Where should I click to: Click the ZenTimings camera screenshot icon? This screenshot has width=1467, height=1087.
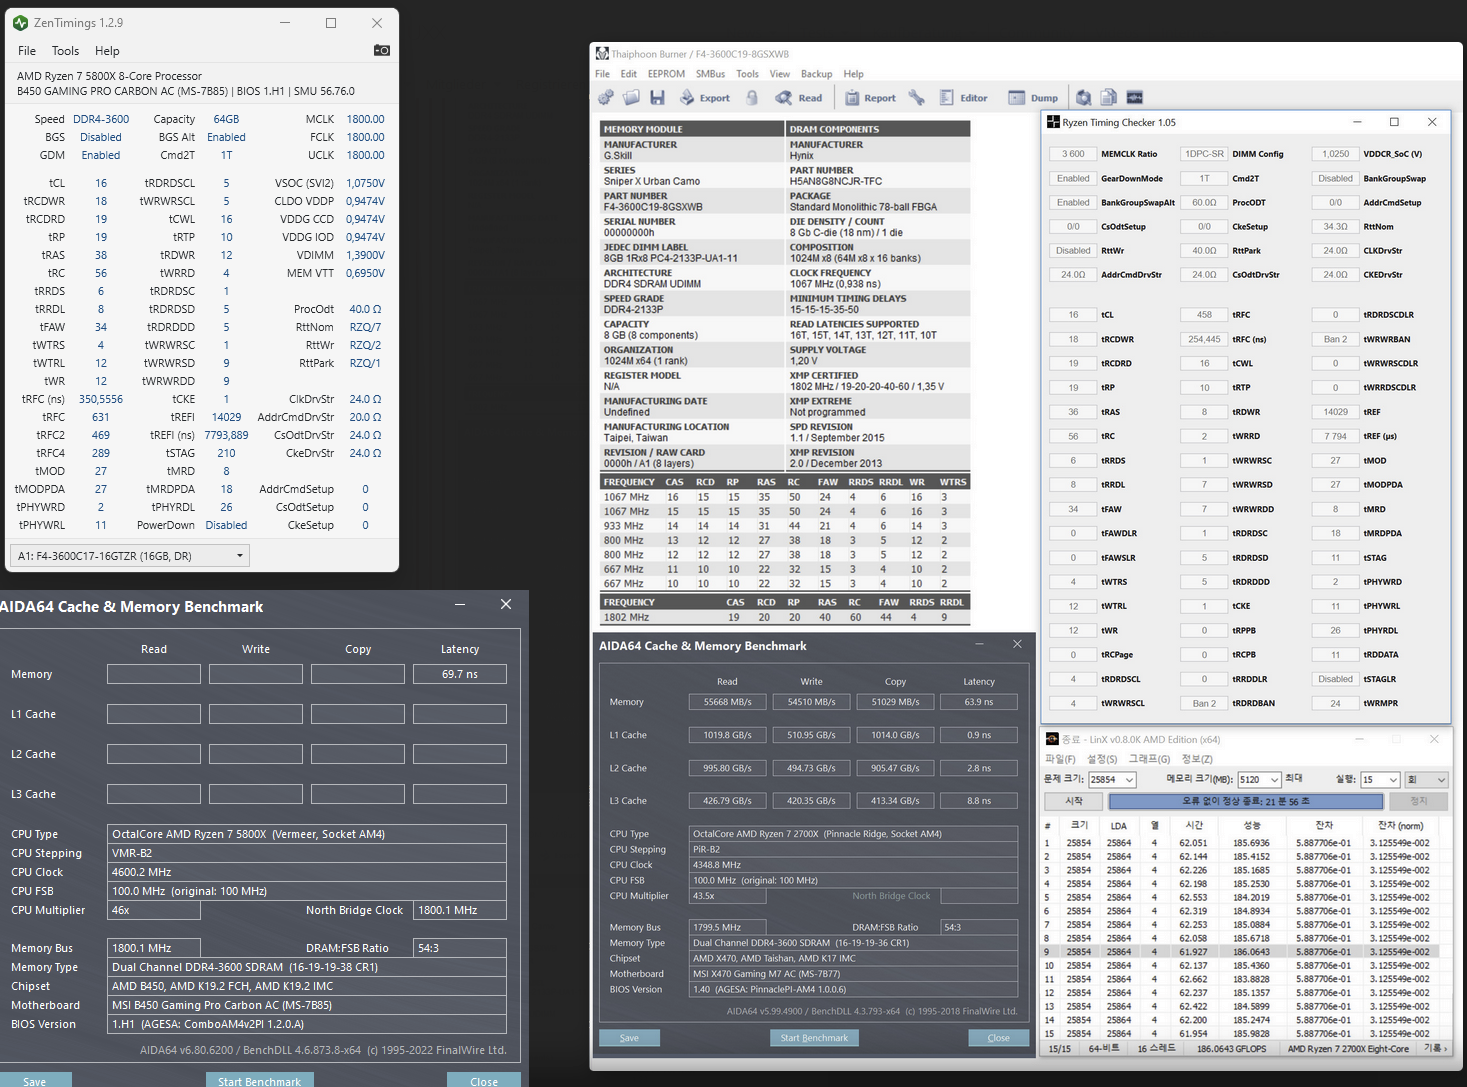click(381, 50)
